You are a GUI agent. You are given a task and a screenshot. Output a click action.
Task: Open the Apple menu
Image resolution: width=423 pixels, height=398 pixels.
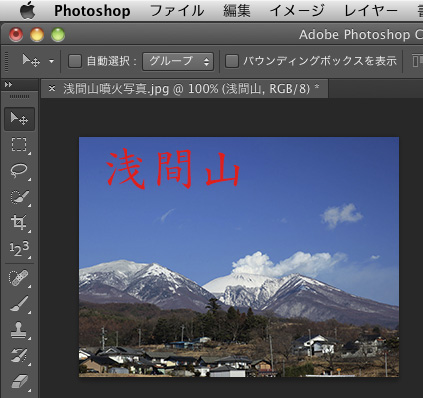click(x=27, y=10)
